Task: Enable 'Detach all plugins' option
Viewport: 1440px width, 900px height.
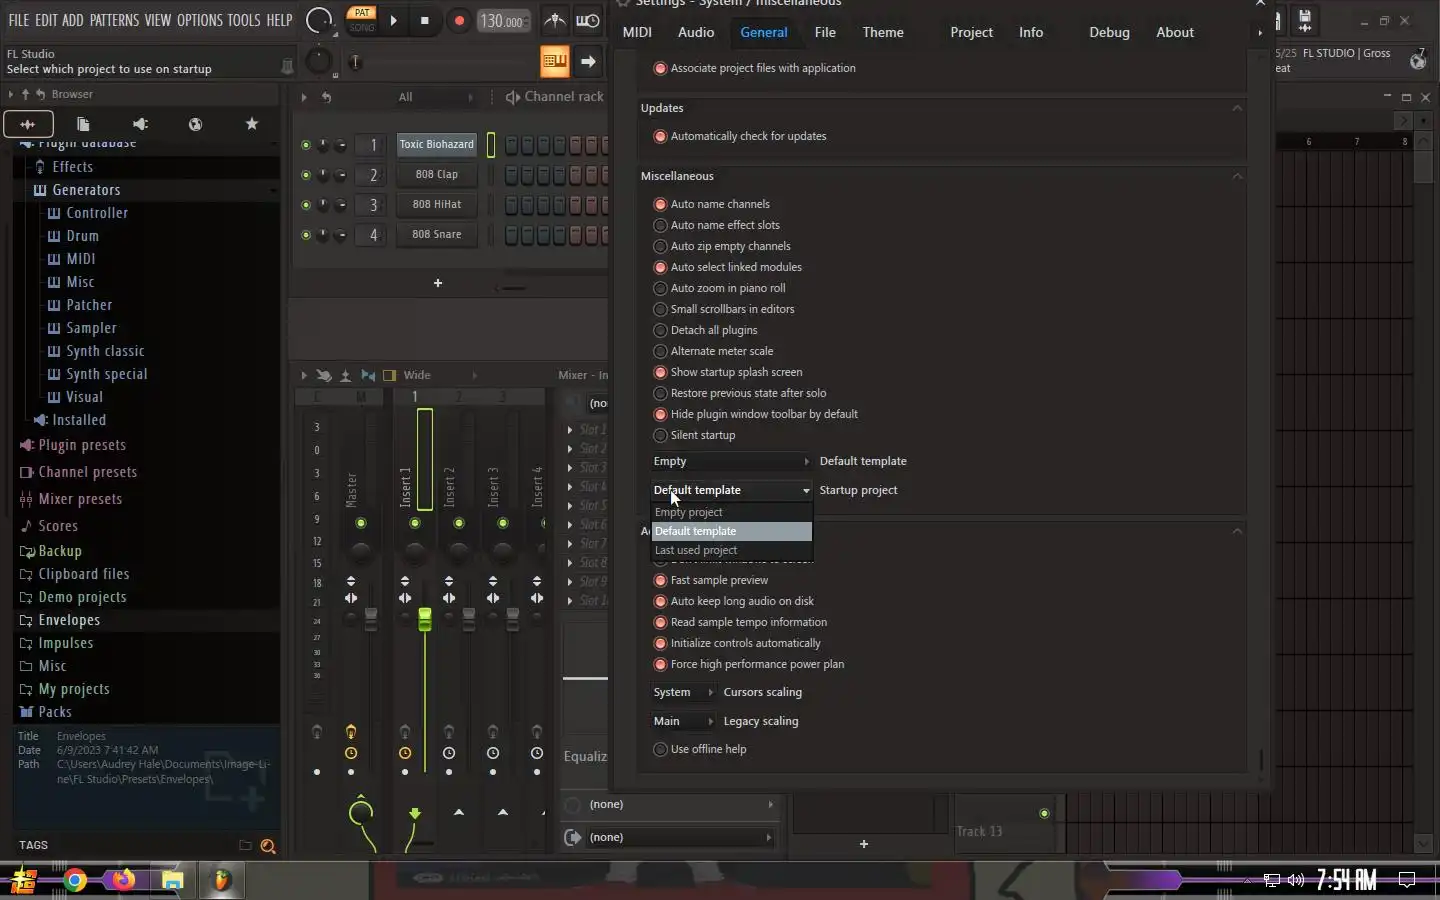Action: [x=660, y=330]
